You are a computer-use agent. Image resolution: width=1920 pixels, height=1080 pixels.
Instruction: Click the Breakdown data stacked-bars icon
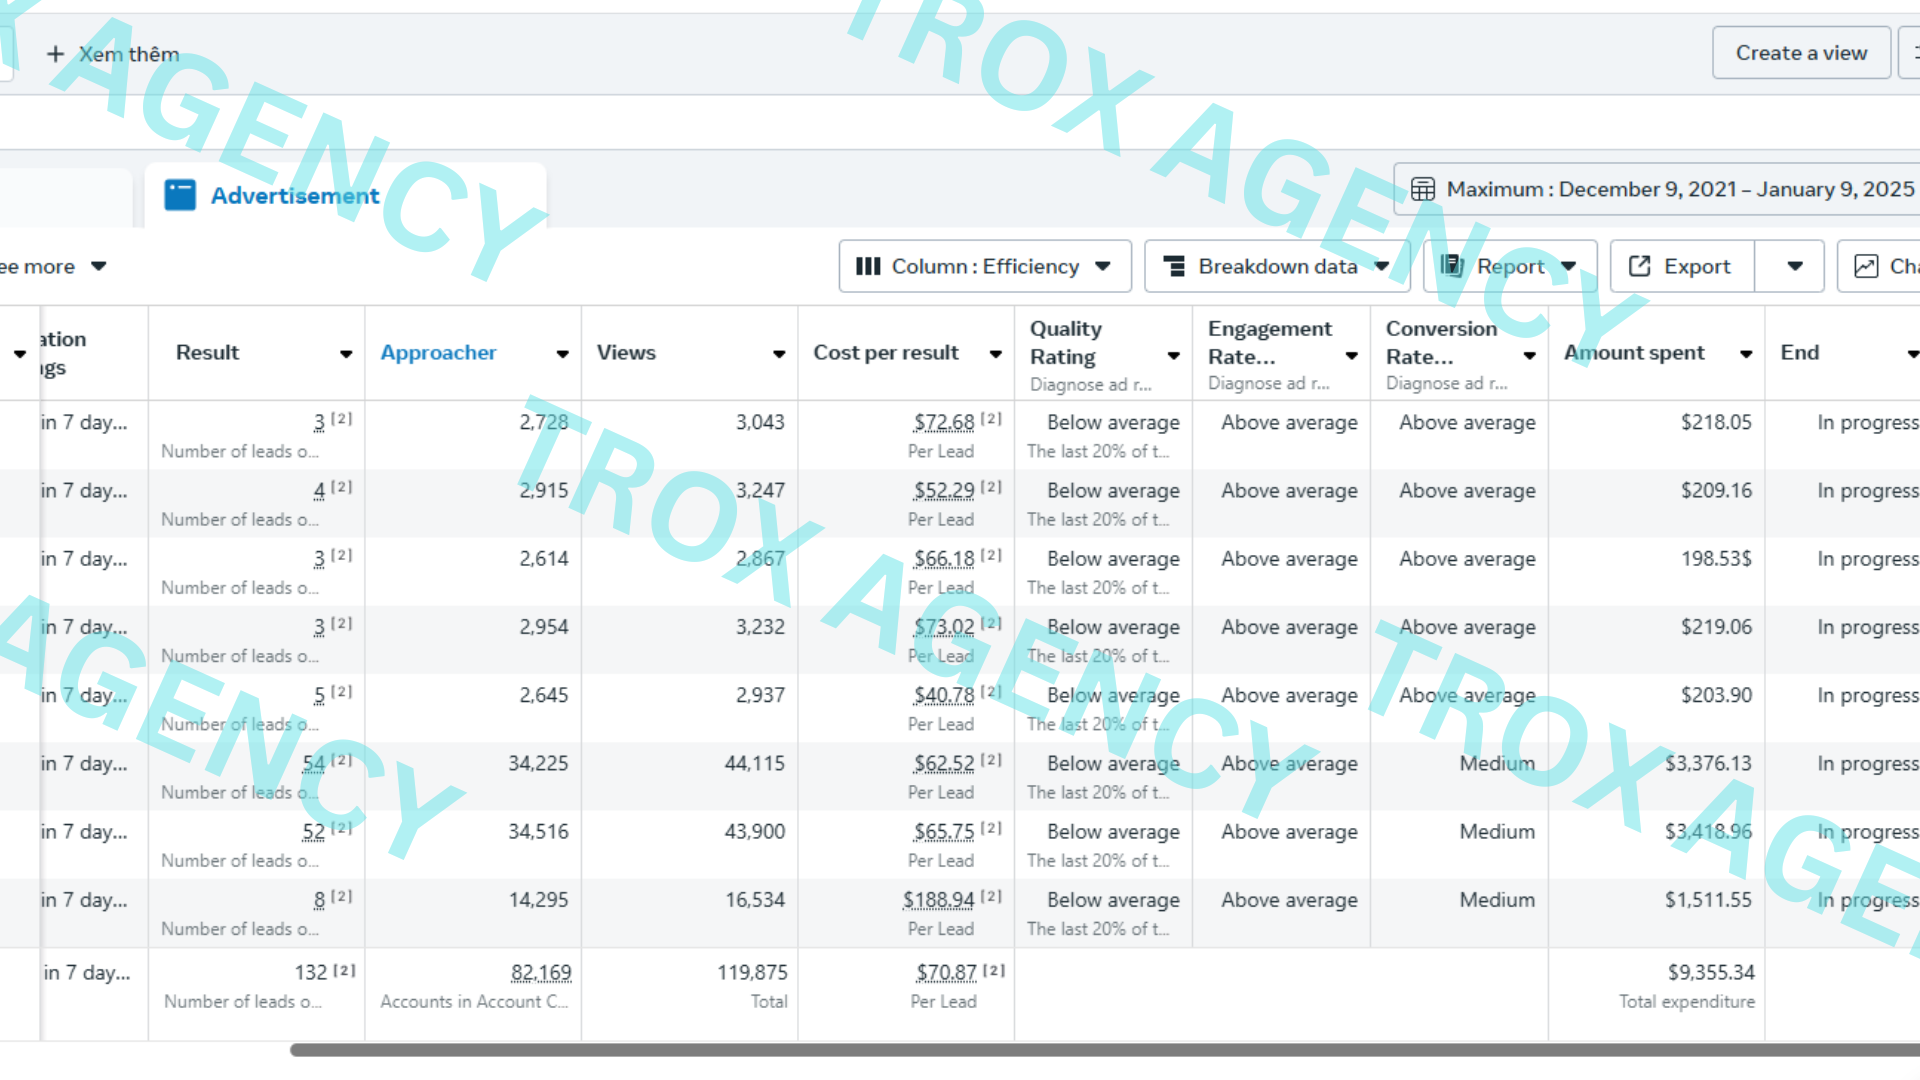click(x=1175, y=266)
